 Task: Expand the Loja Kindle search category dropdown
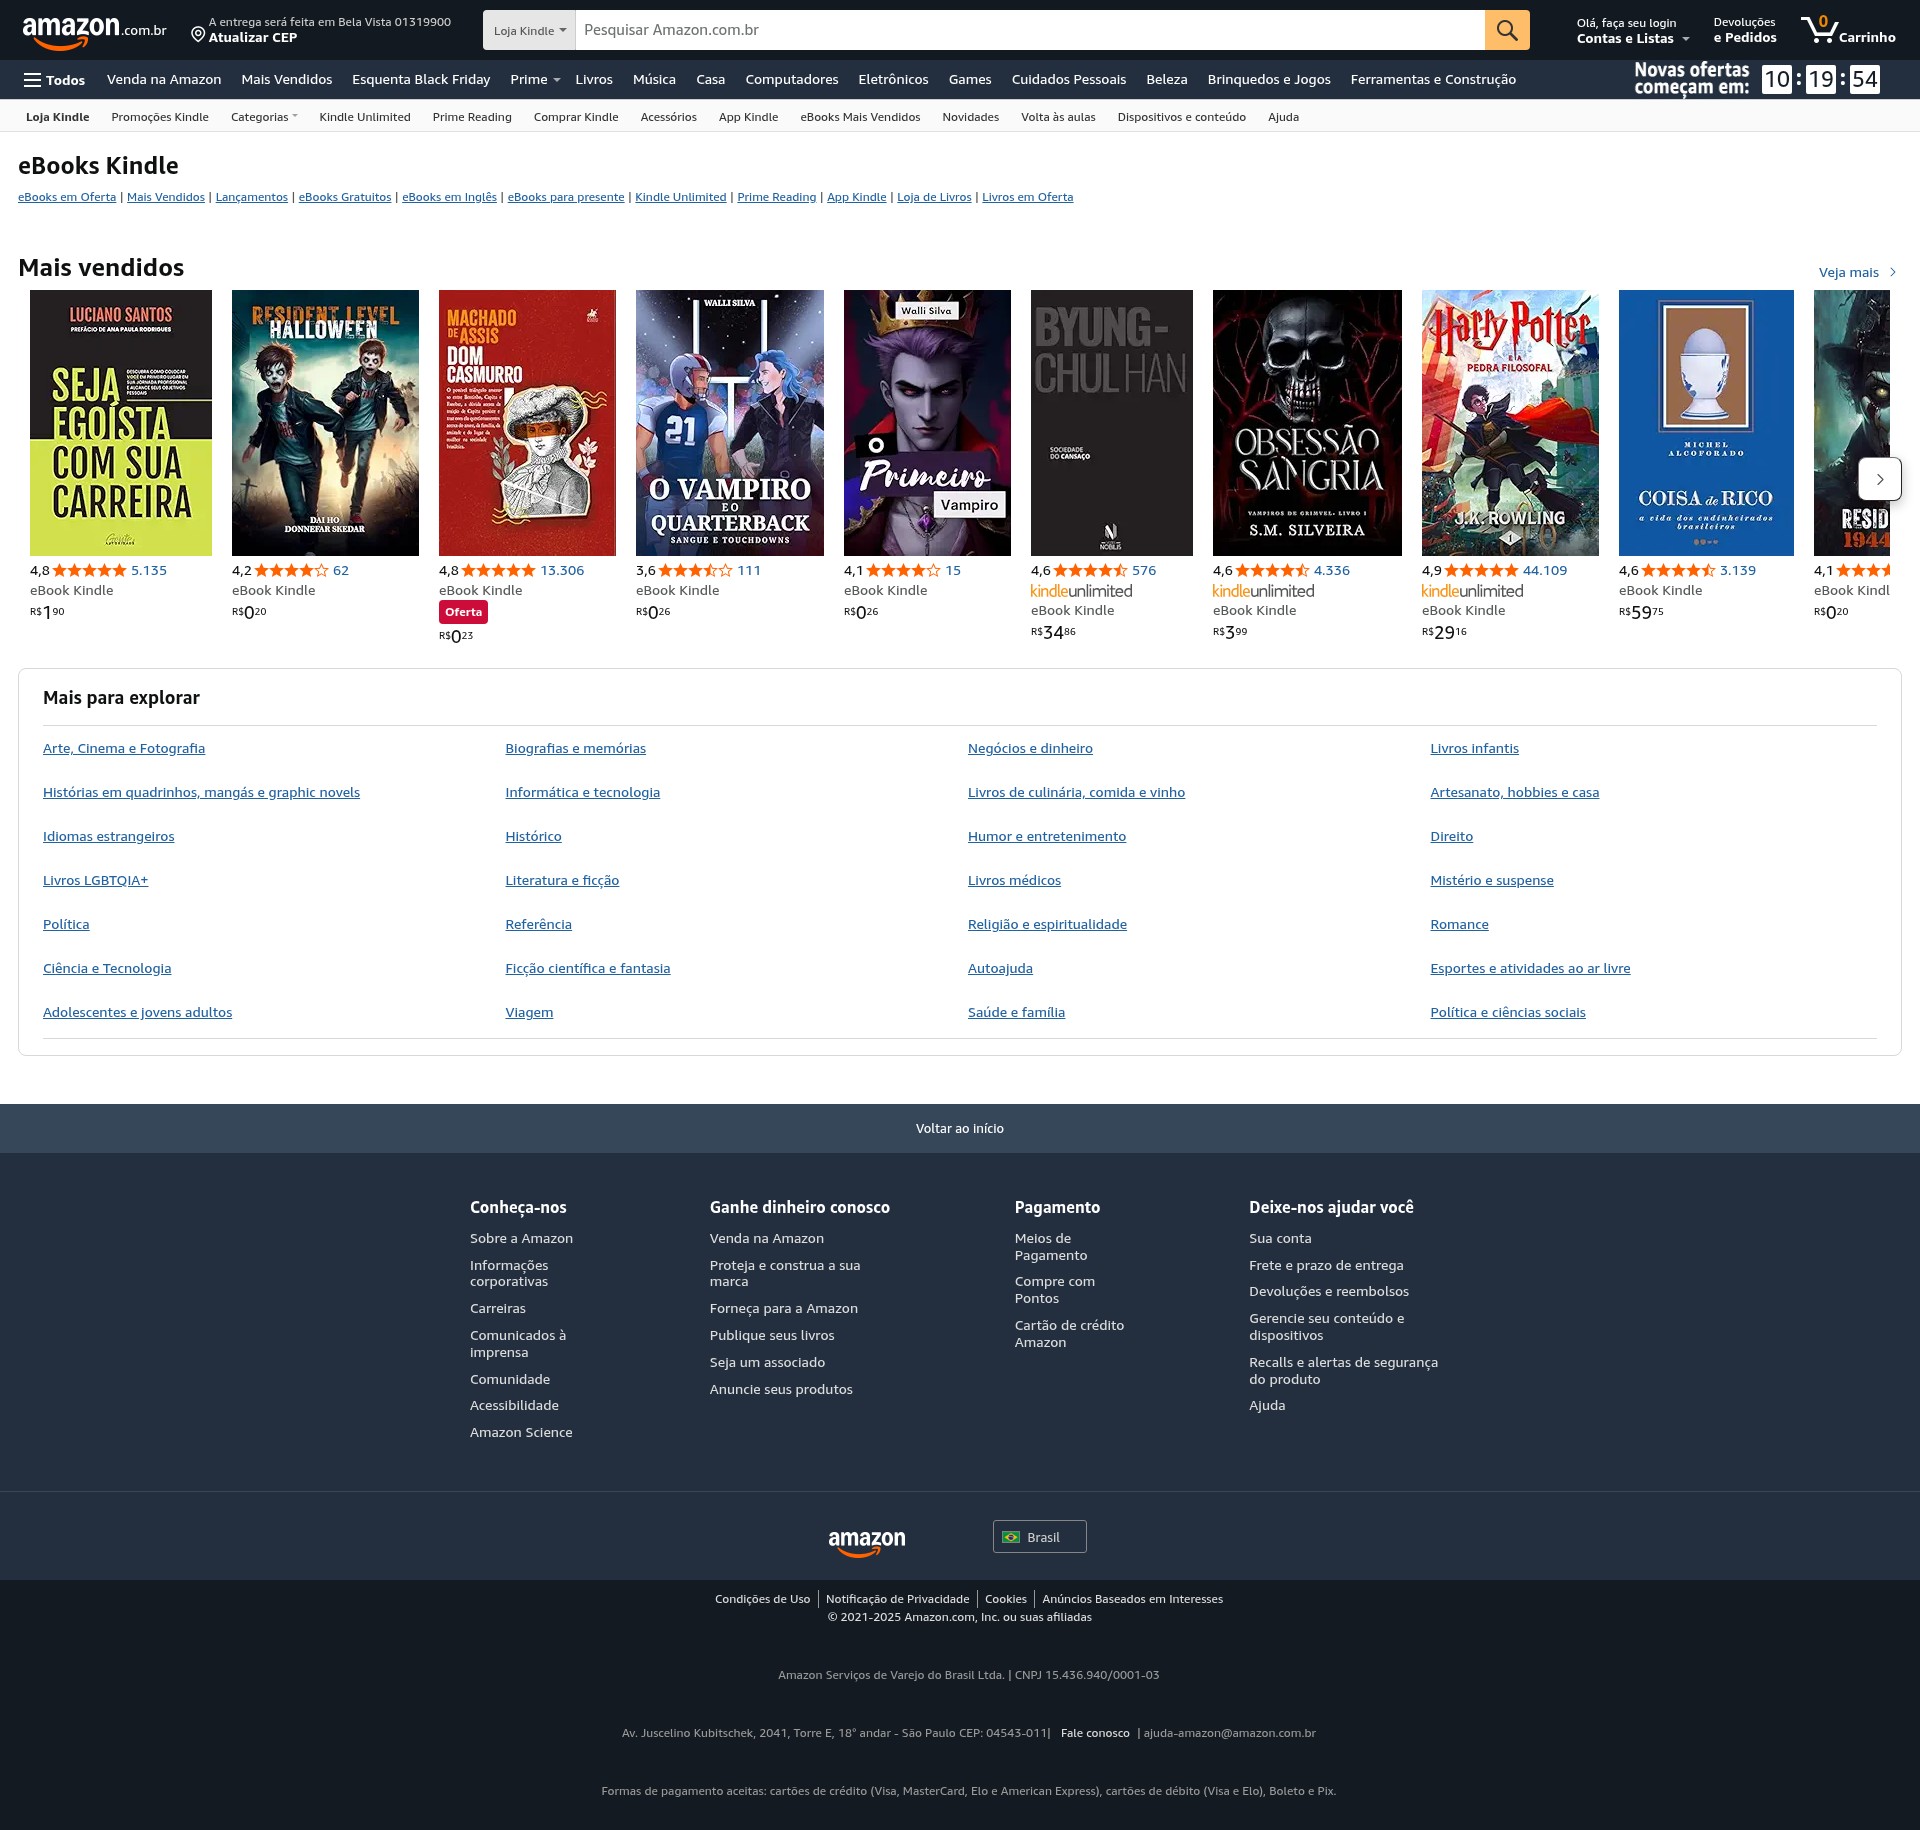tap(529, 30)
